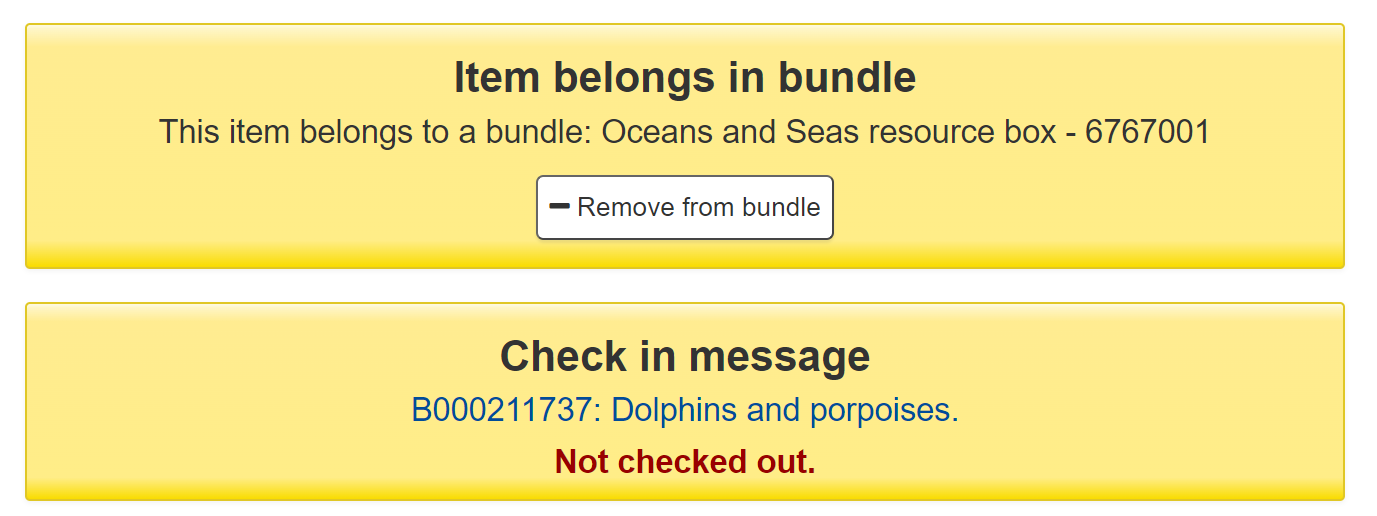1377x516 pixels.
Task: Click the word "Dolphins" in the title link
Action: pos(674,410)
